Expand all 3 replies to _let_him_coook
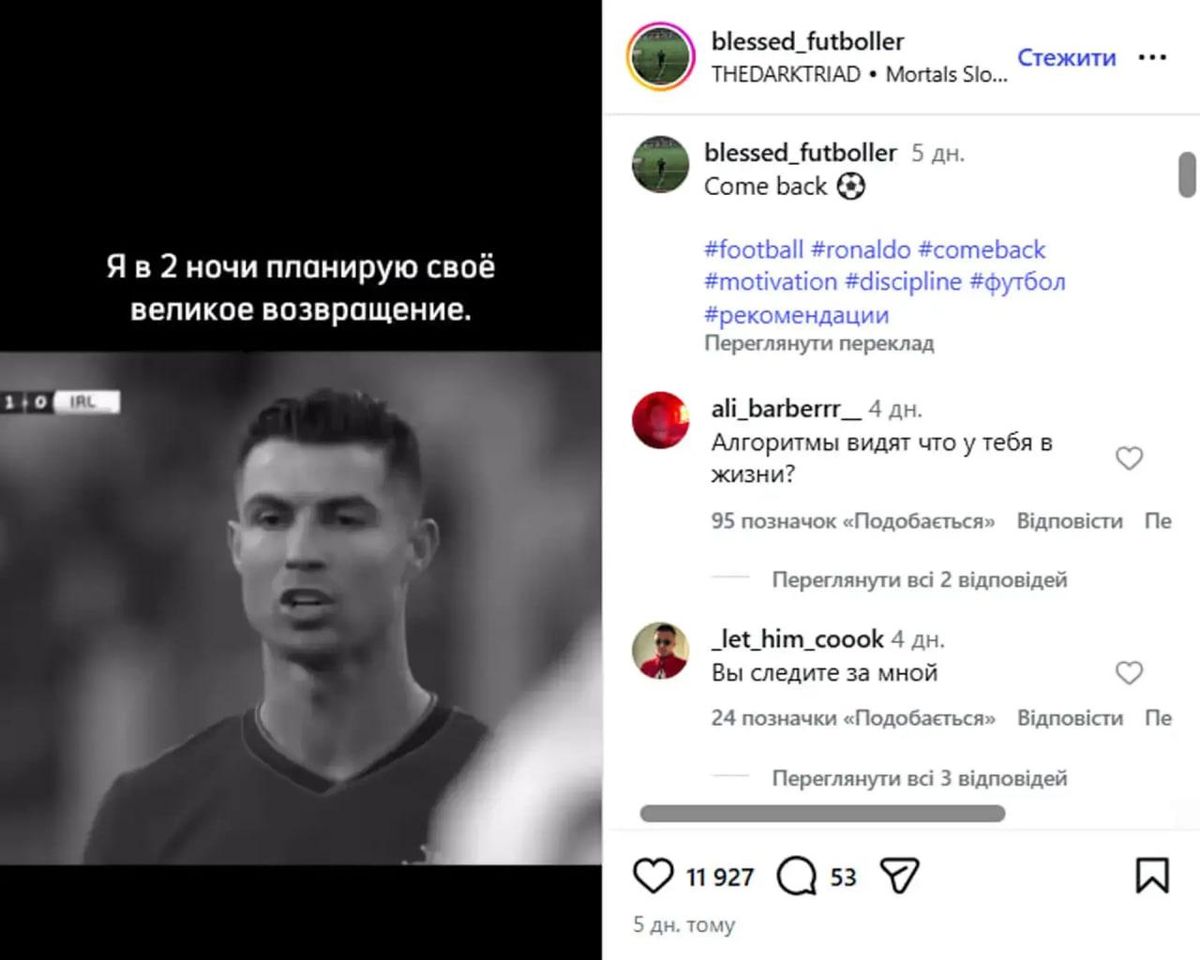 [920, 777]
